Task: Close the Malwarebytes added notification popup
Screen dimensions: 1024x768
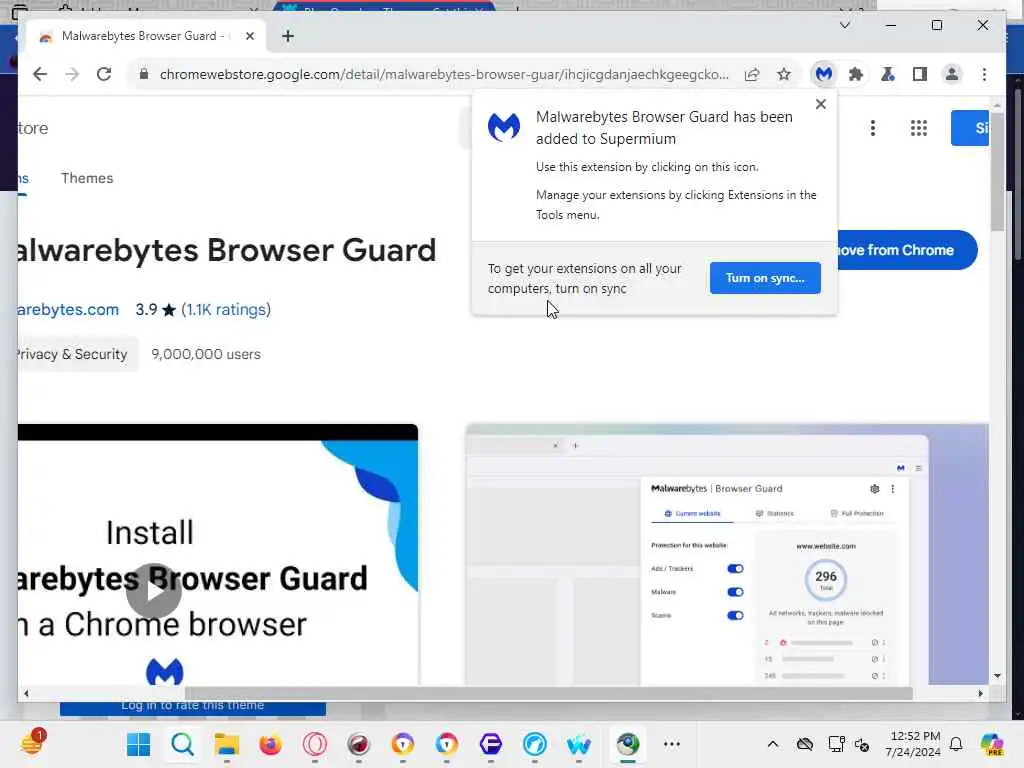Action: coord(821,104)
